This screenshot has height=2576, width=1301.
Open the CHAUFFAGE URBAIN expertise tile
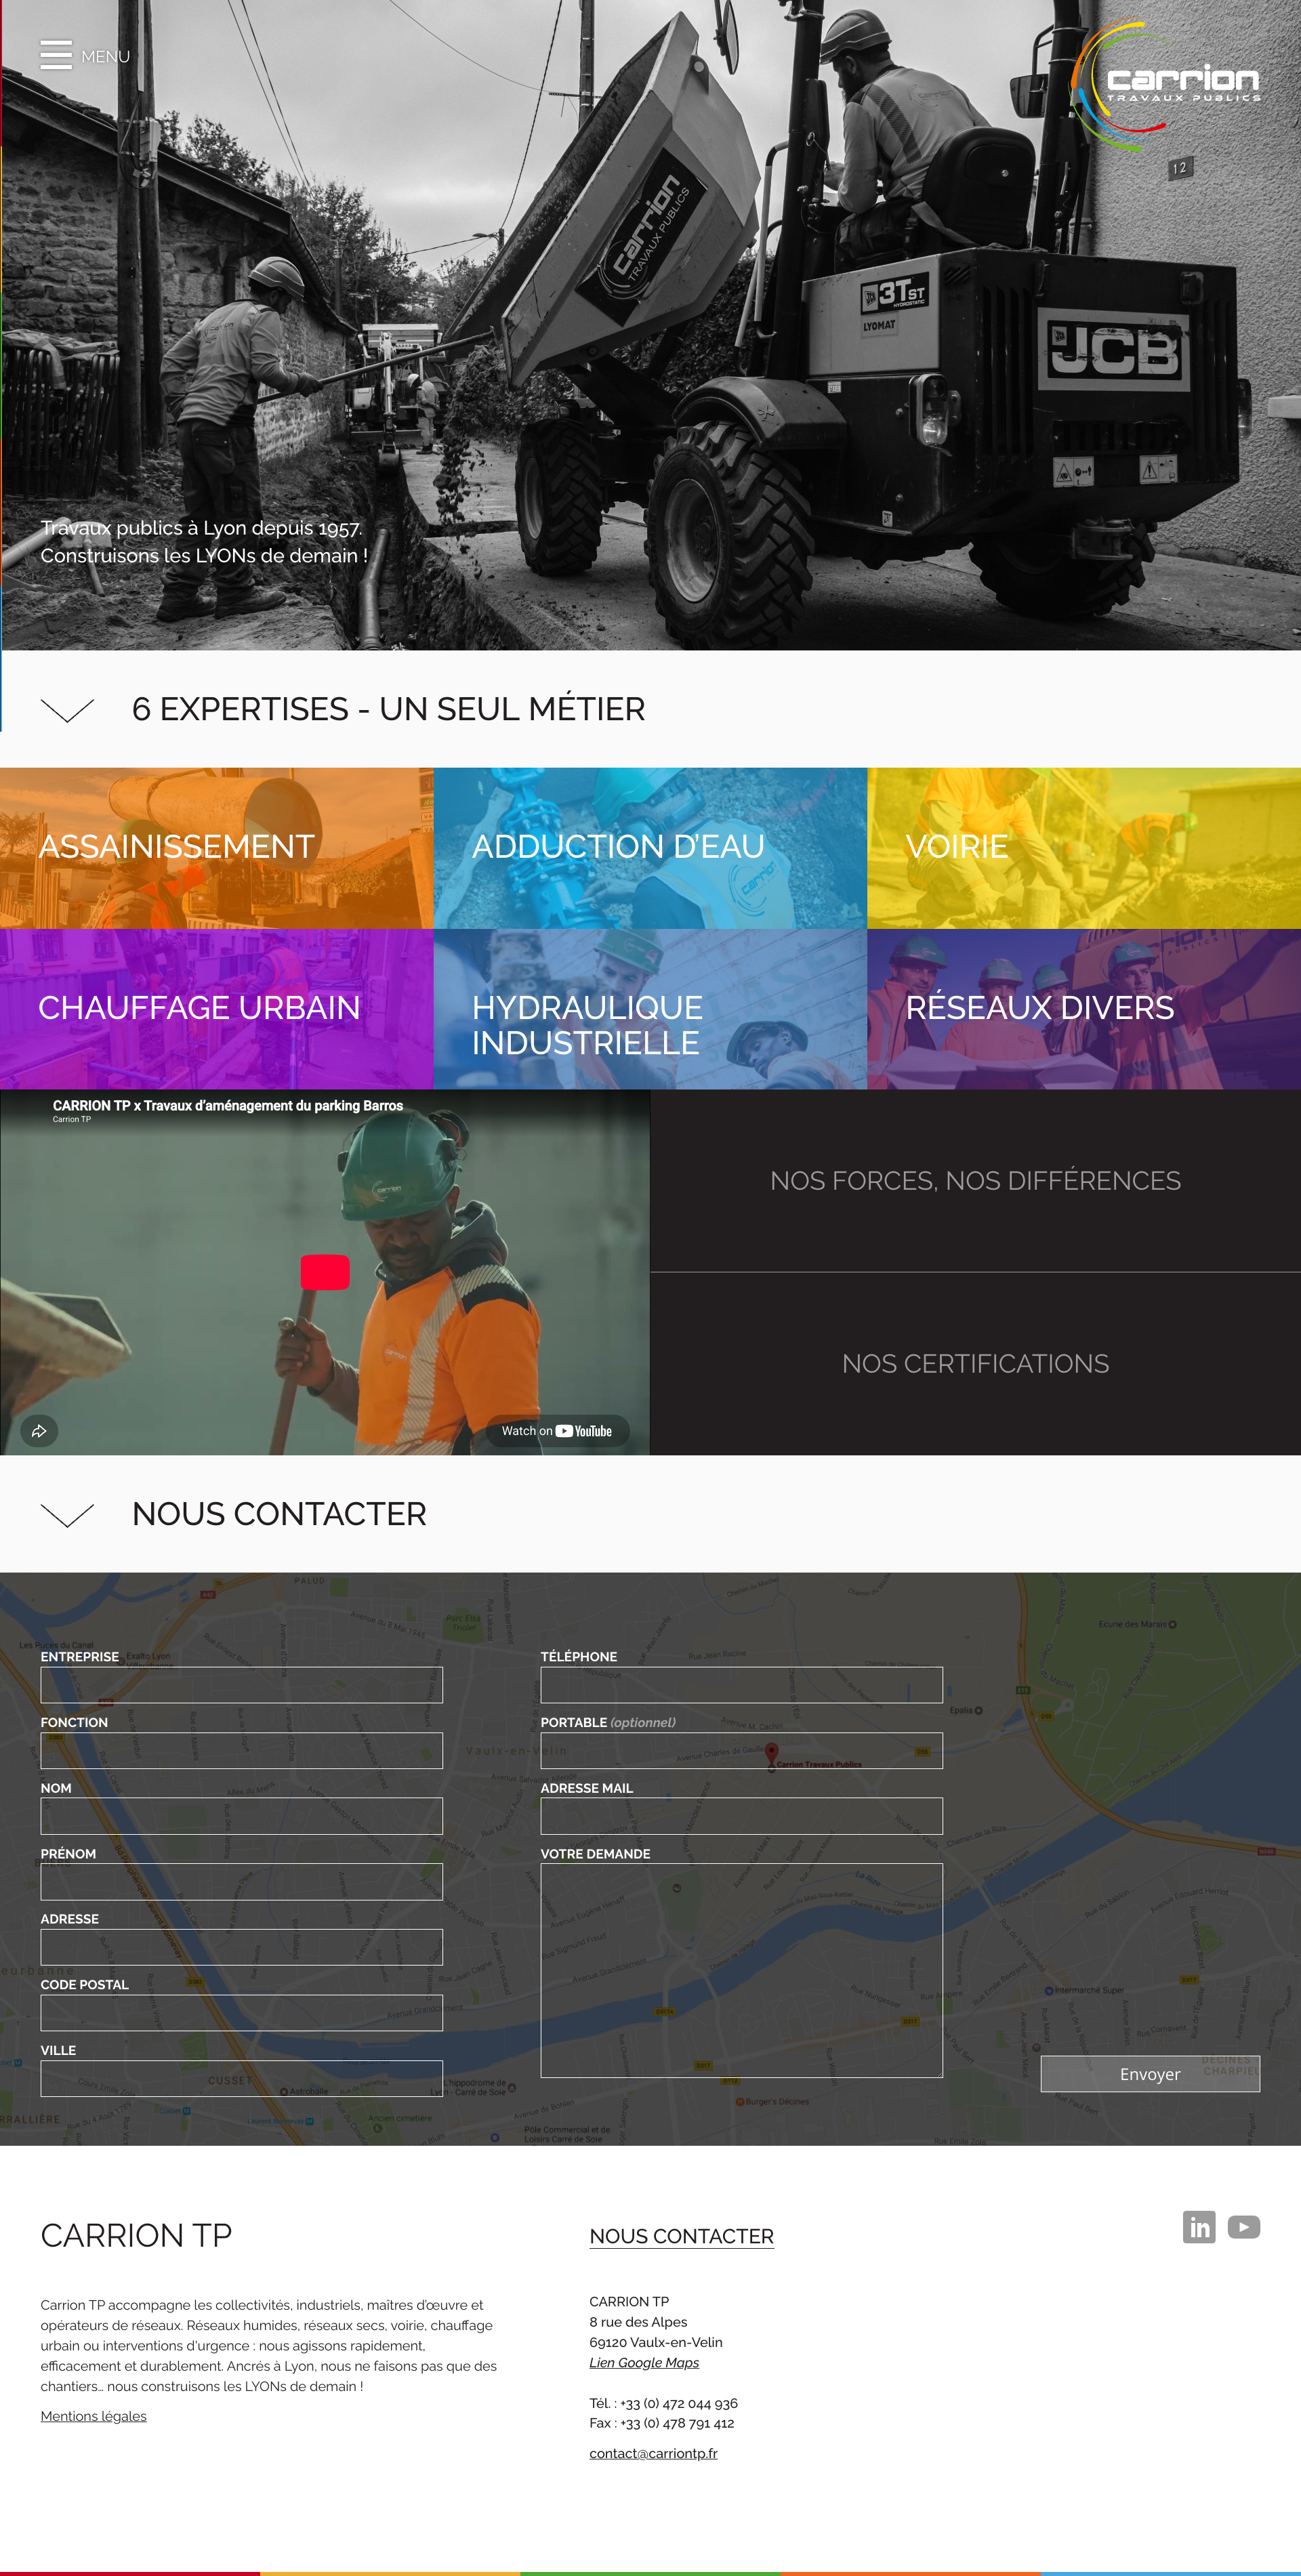[x=216, y=1009]
